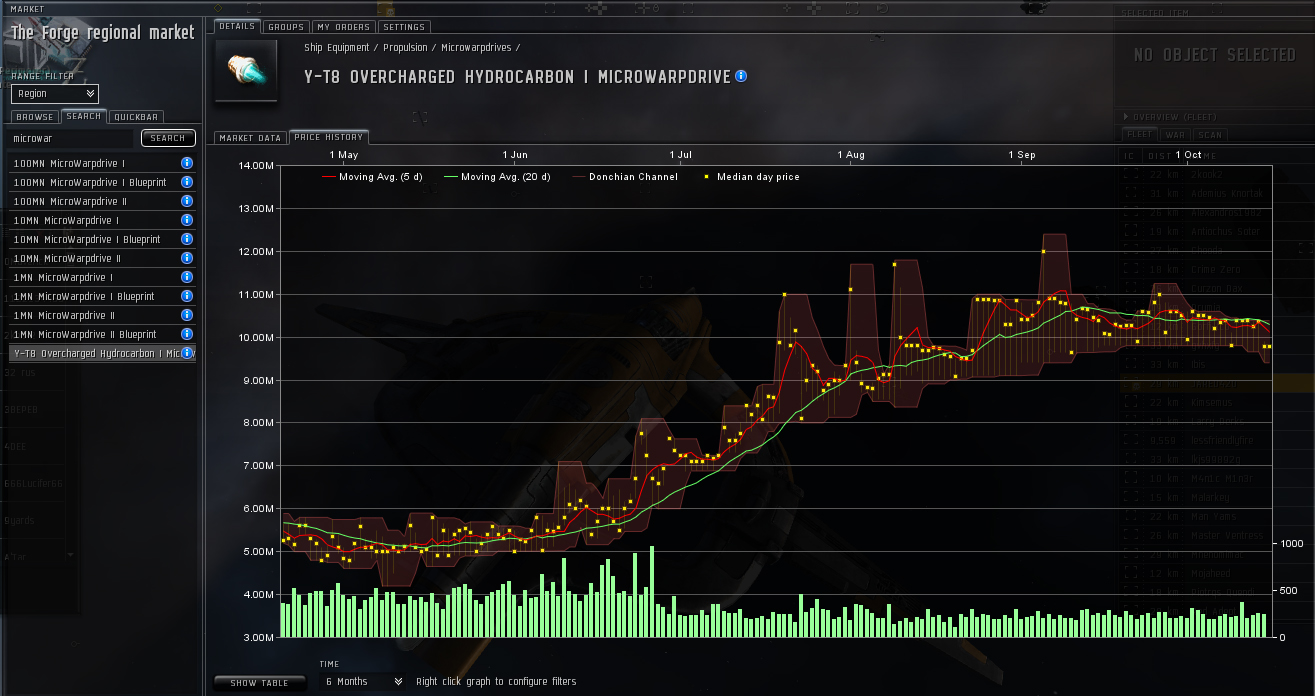
Task: Click the 1 Jul timeline label
Action: click(680, 155)
